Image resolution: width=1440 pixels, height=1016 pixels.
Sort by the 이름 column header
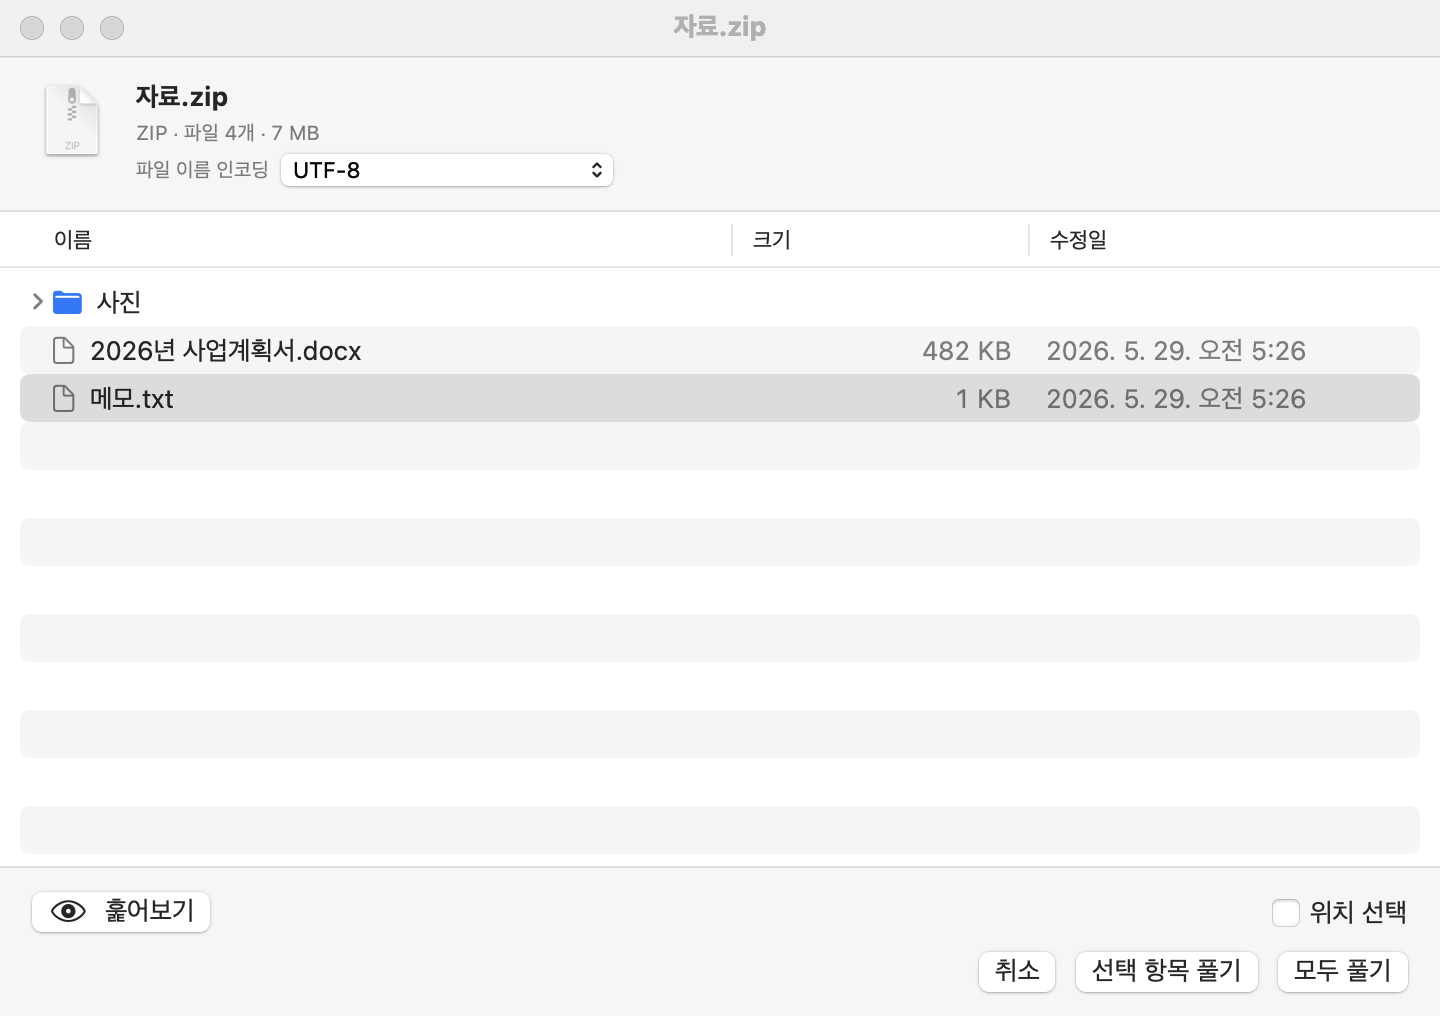pos(73,240)
